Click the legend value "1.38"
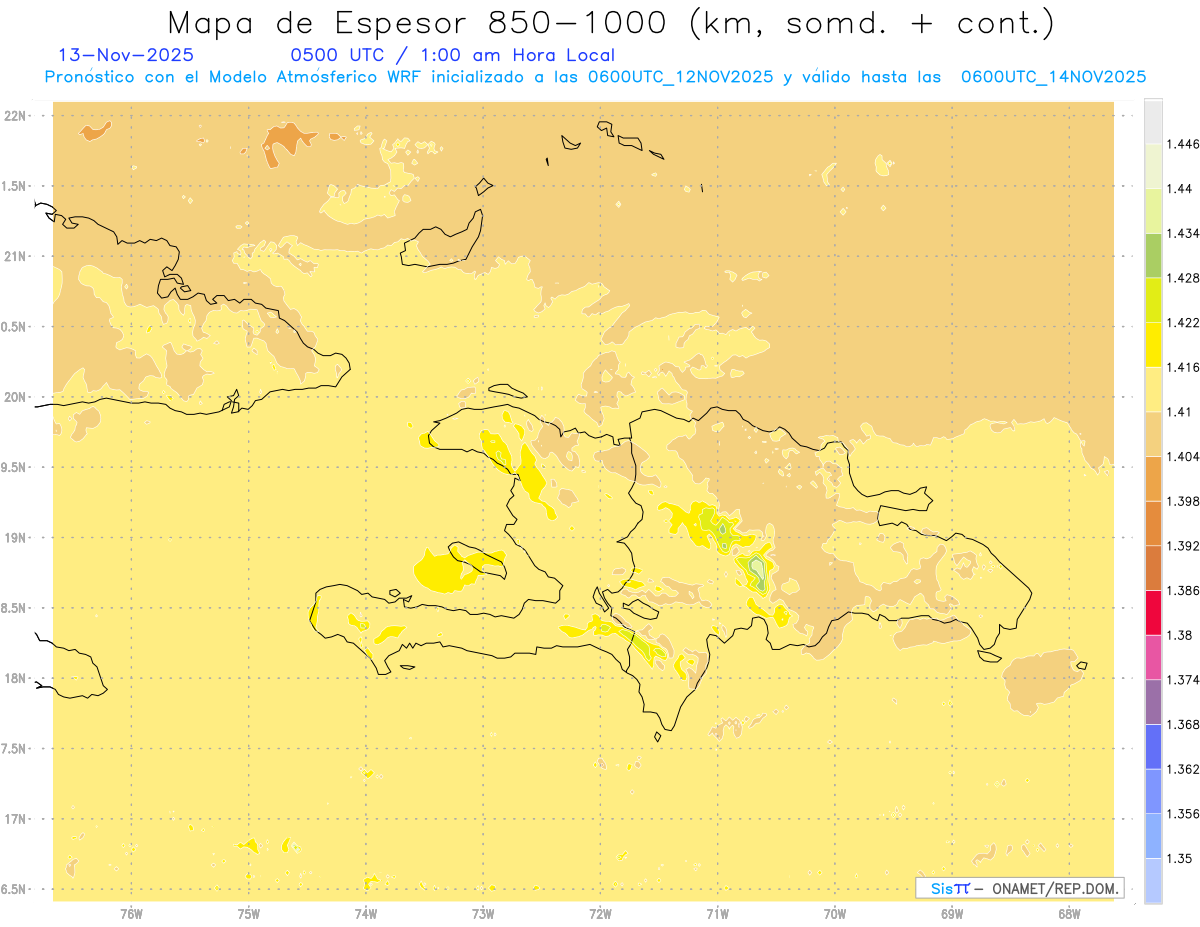Image resolution: width=1200 pixels, height=927 pixels. [1180, 635]
